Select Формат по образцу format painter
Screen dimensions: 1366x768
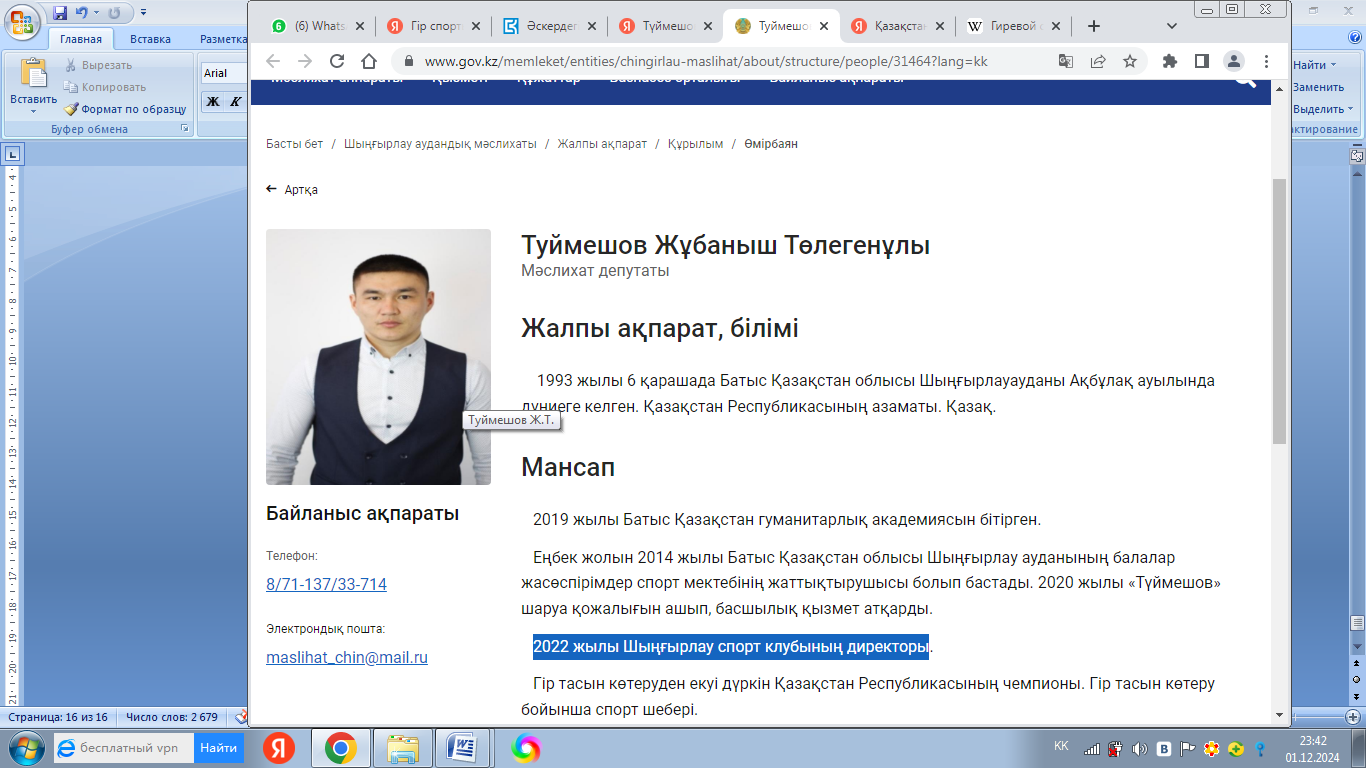125,109
